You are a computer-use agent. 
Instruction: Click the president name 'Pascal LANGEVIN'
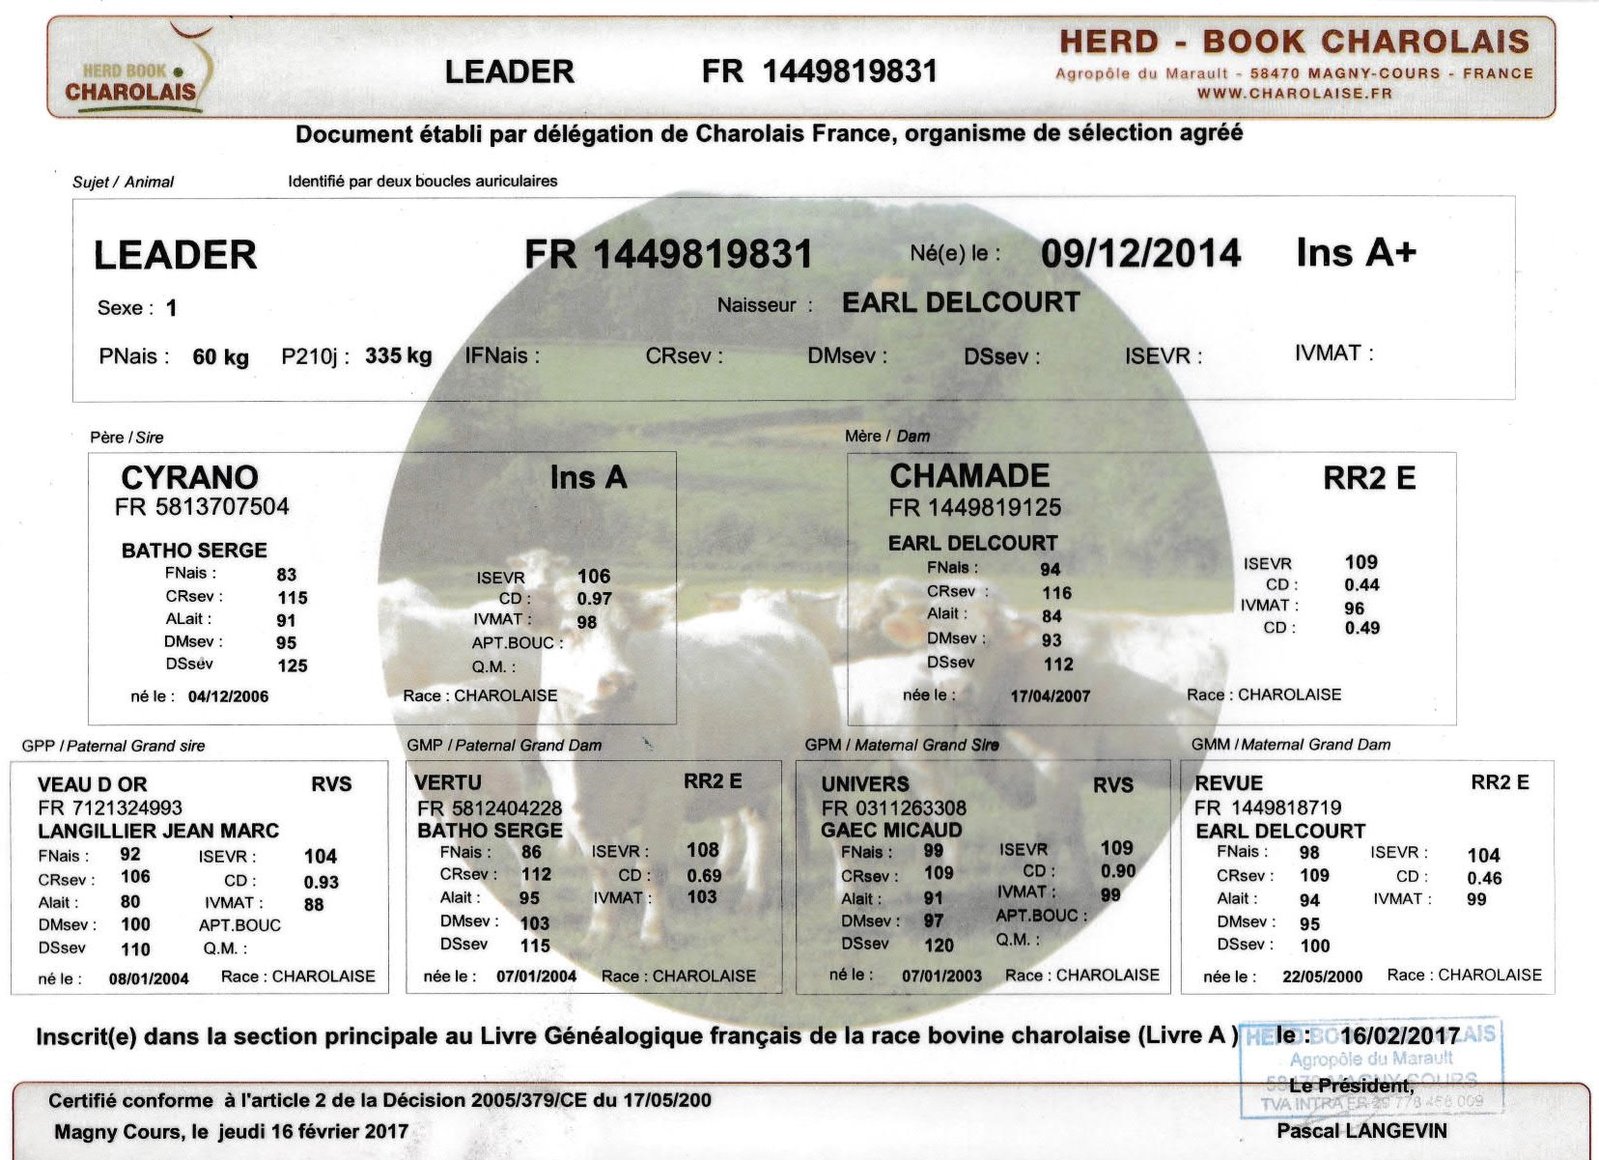click(x=1361, y=1131)
